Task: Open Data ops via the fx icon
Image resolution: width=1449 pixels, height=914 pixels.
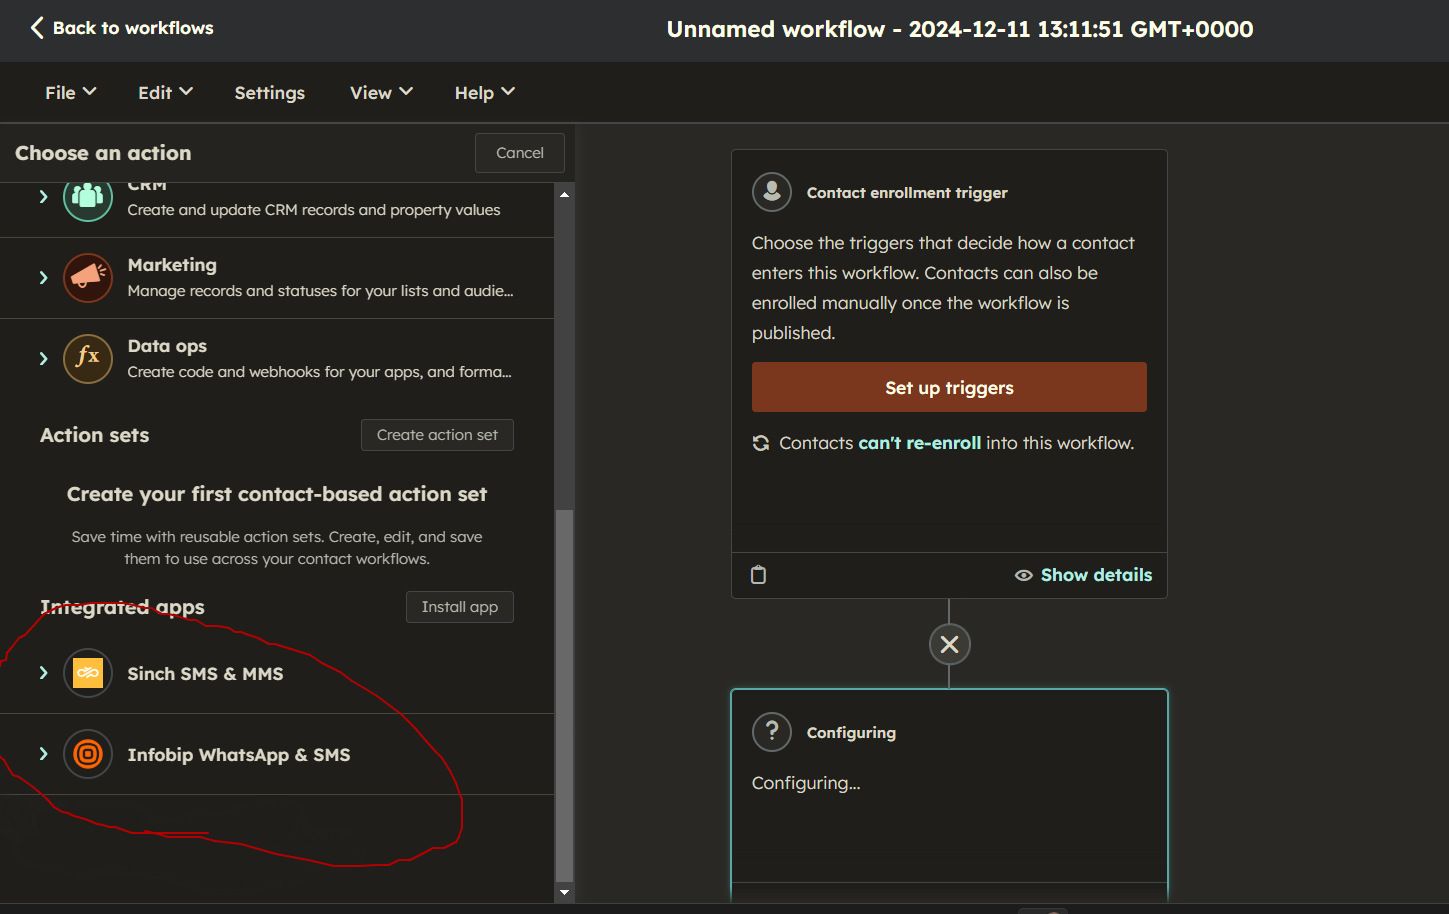Action: (x=87, y=358)
